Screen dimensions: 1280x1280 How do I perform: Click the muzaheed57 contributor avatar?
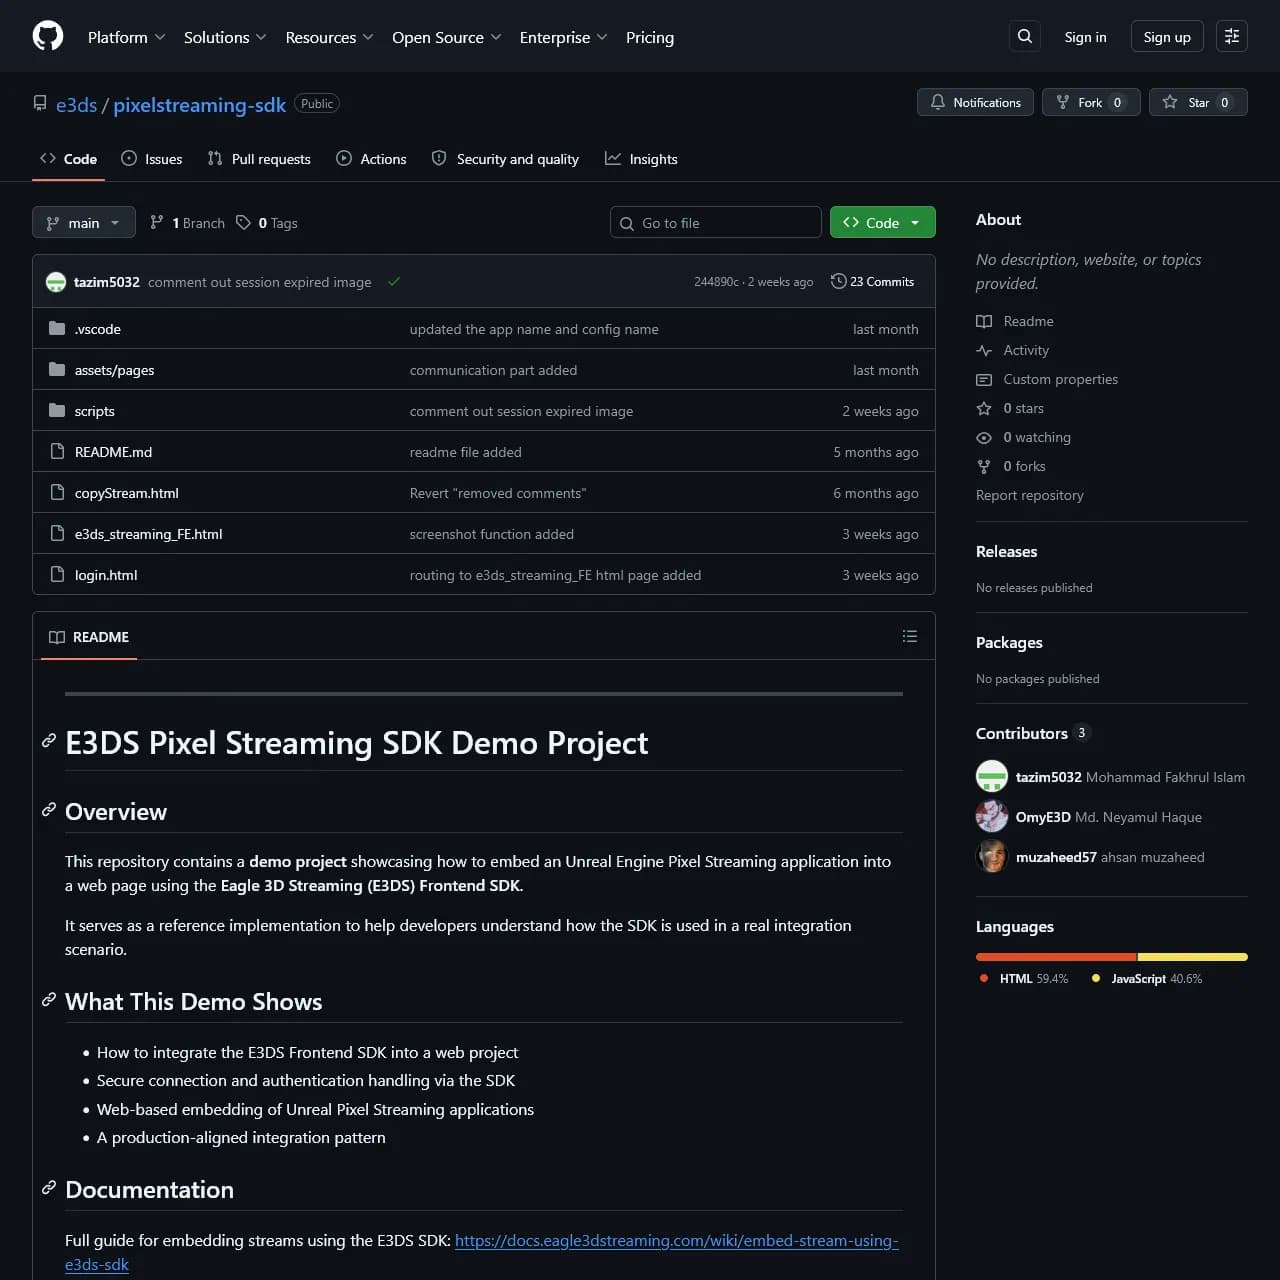[x=992, y=856]
